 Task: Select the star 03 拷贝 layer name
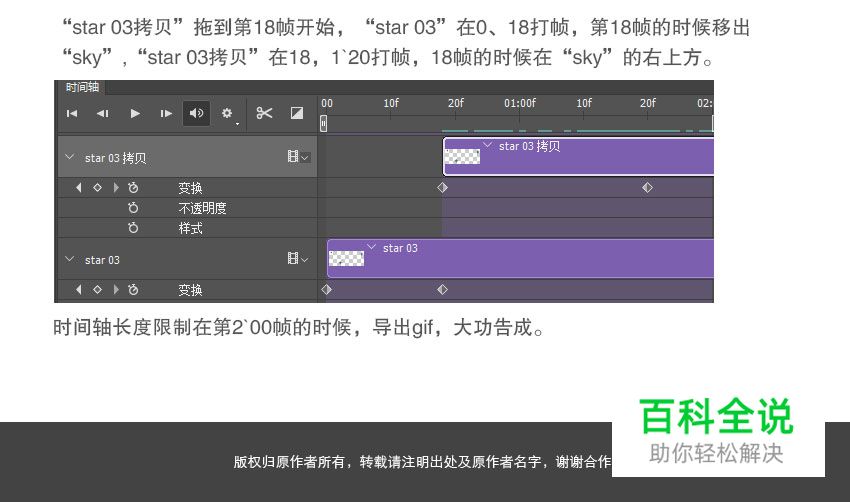(115, 158)
